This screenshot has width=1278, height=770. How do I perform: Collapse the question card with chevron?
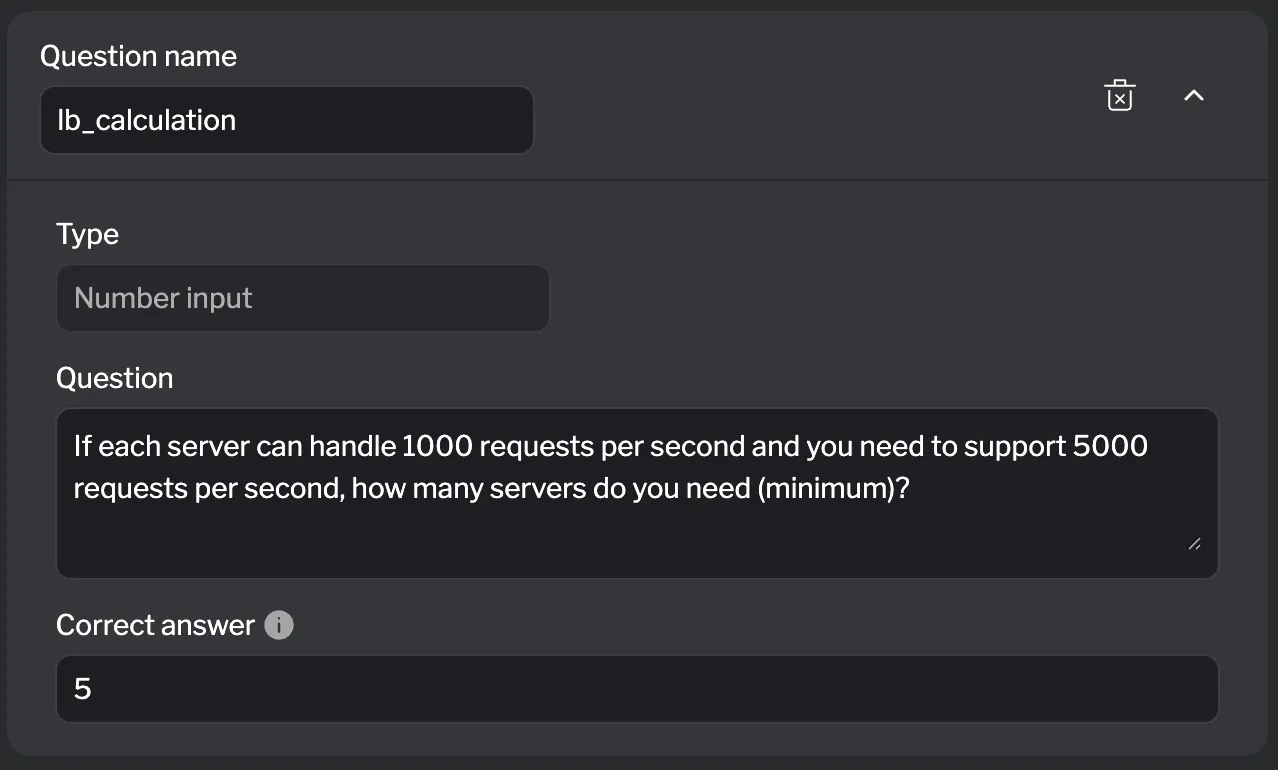pos(1193,96)
